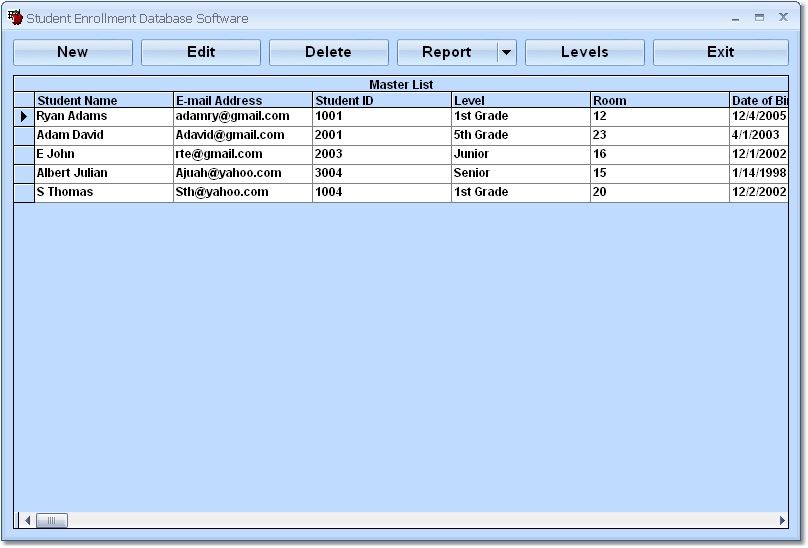Click Room 23 cell
Image resolution: width=808 pixels, height=548 pixels.
[660, 136]
